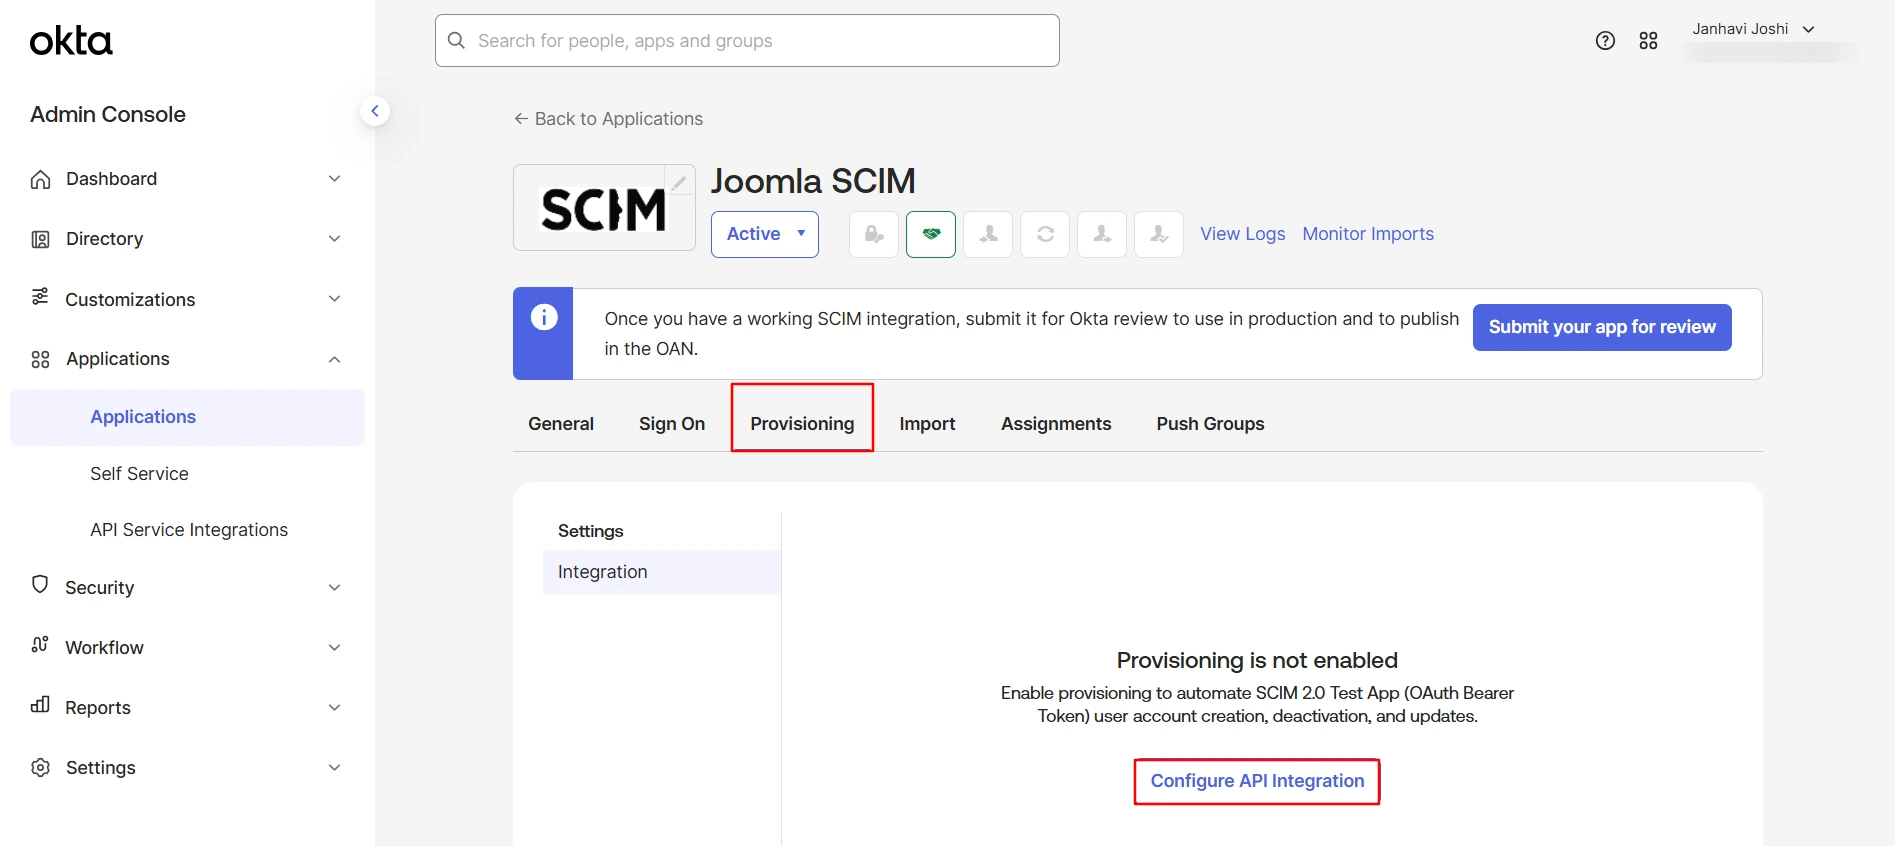
Task: Focus the people, apps and groups search field
Action: (x=747, y=41)
